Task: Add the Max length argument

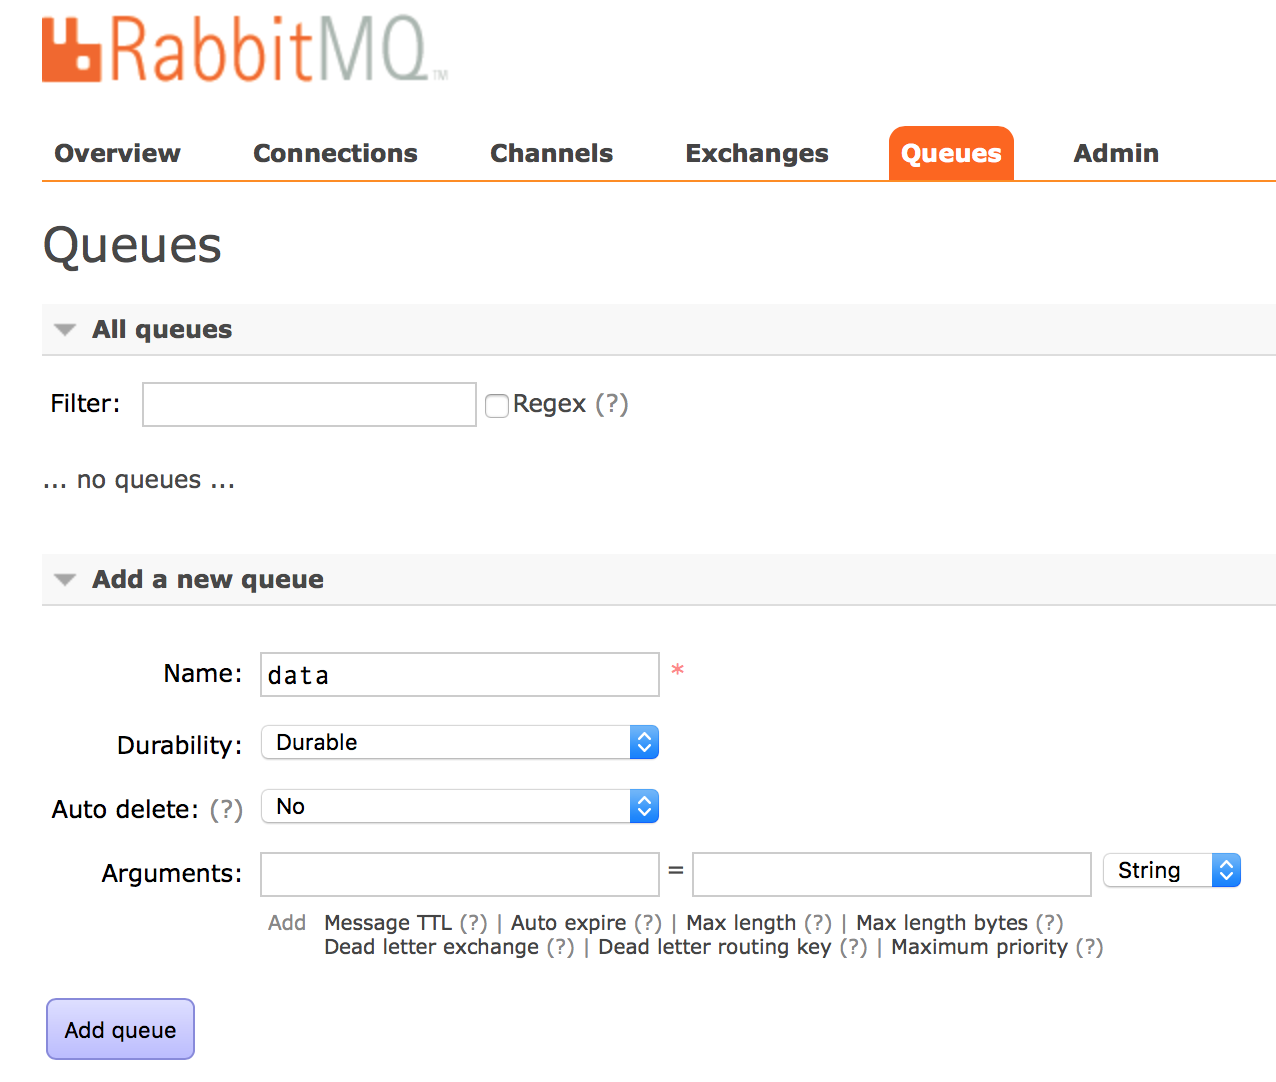Action: pos(741,922)
